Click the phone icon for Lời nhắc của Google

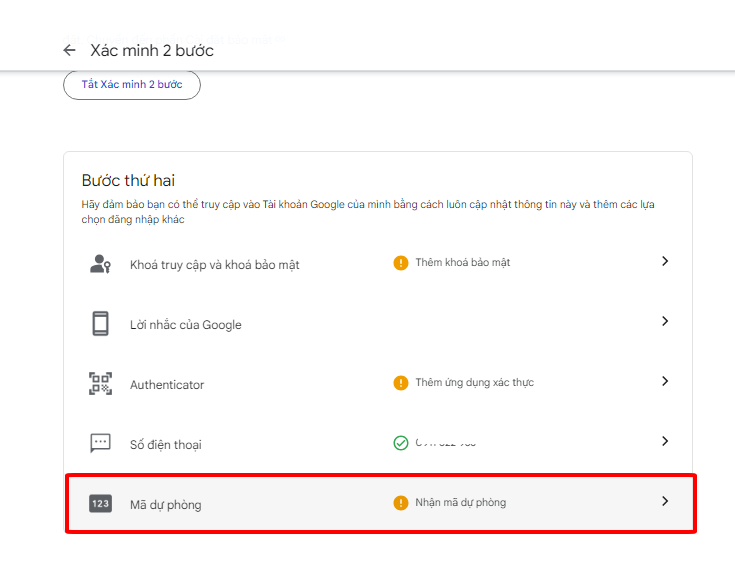click(x=100, y=324)
